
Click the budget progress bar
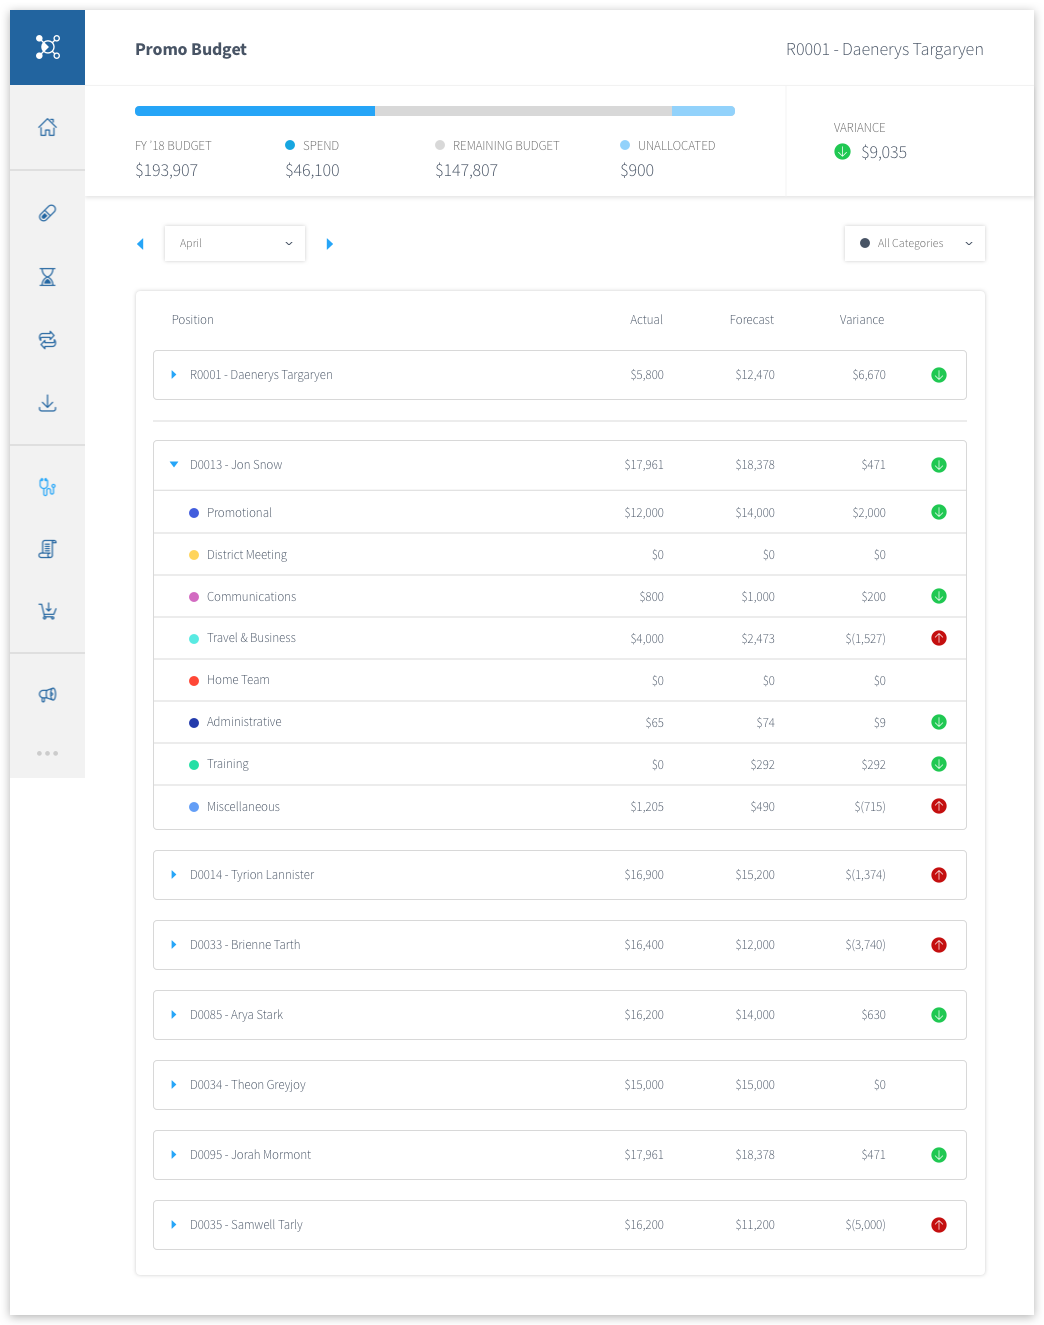tap(435, 111)
